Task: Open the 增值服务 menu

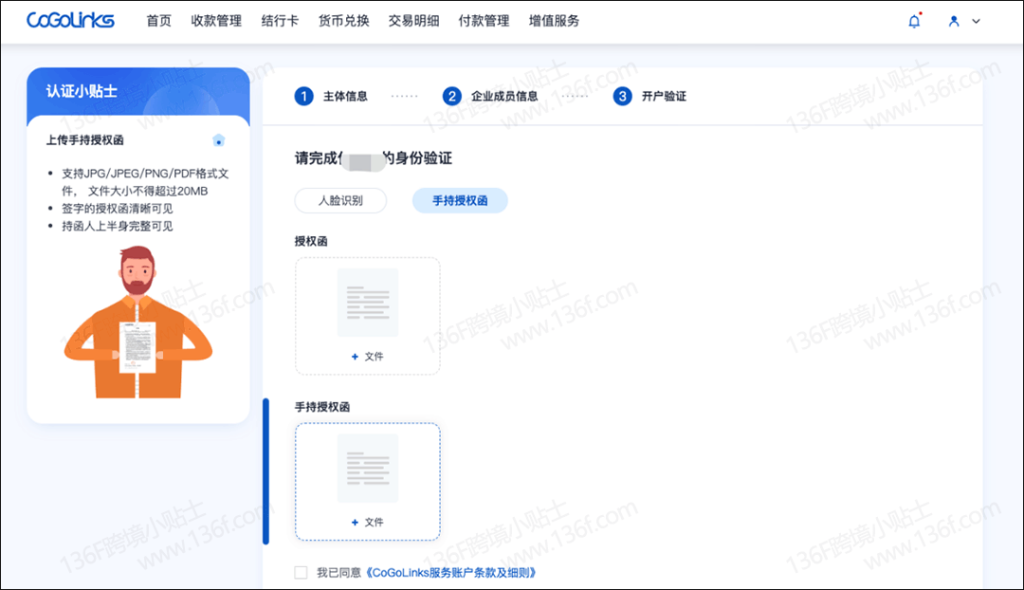Action: point(554,21)
